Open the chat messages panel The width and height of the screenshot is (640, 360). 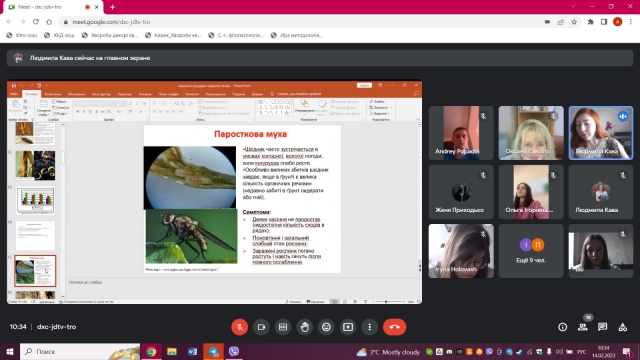point(602,327)
